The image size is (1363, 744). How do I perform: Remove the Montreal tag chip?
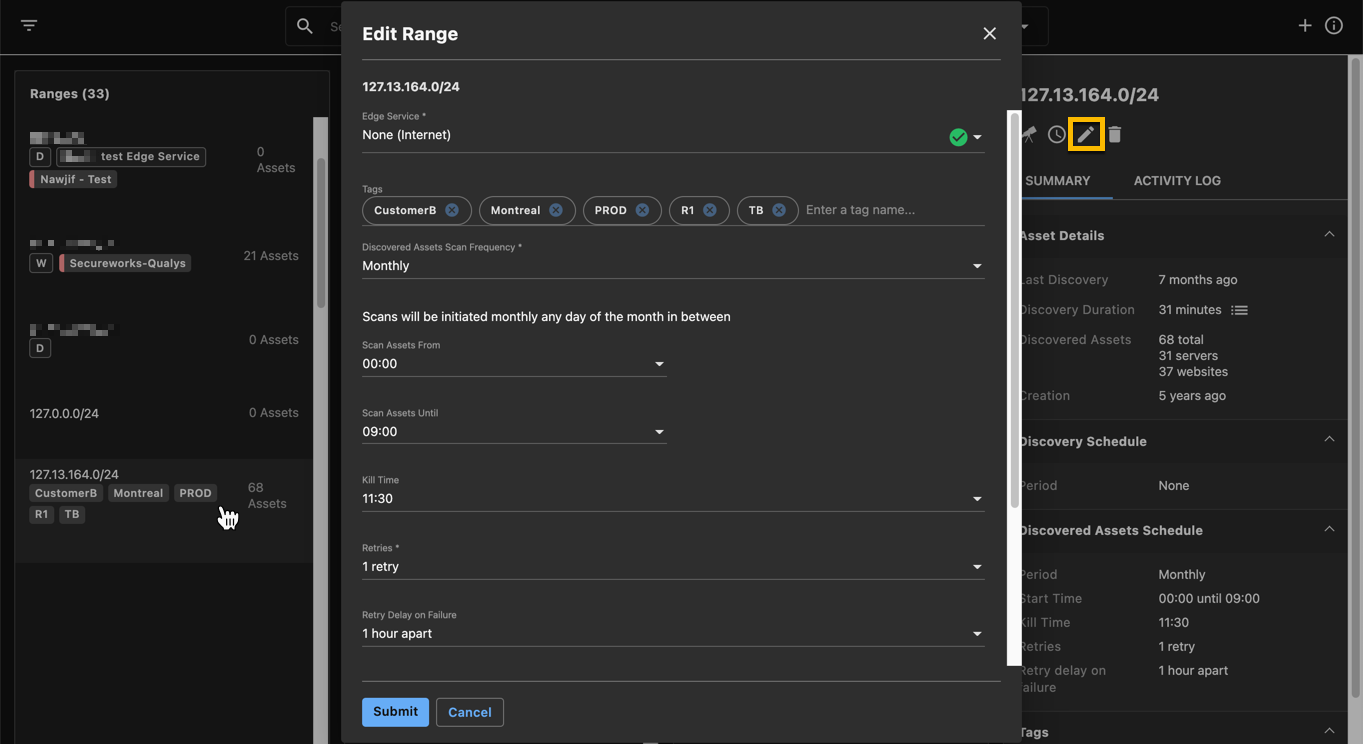point(556,210)
